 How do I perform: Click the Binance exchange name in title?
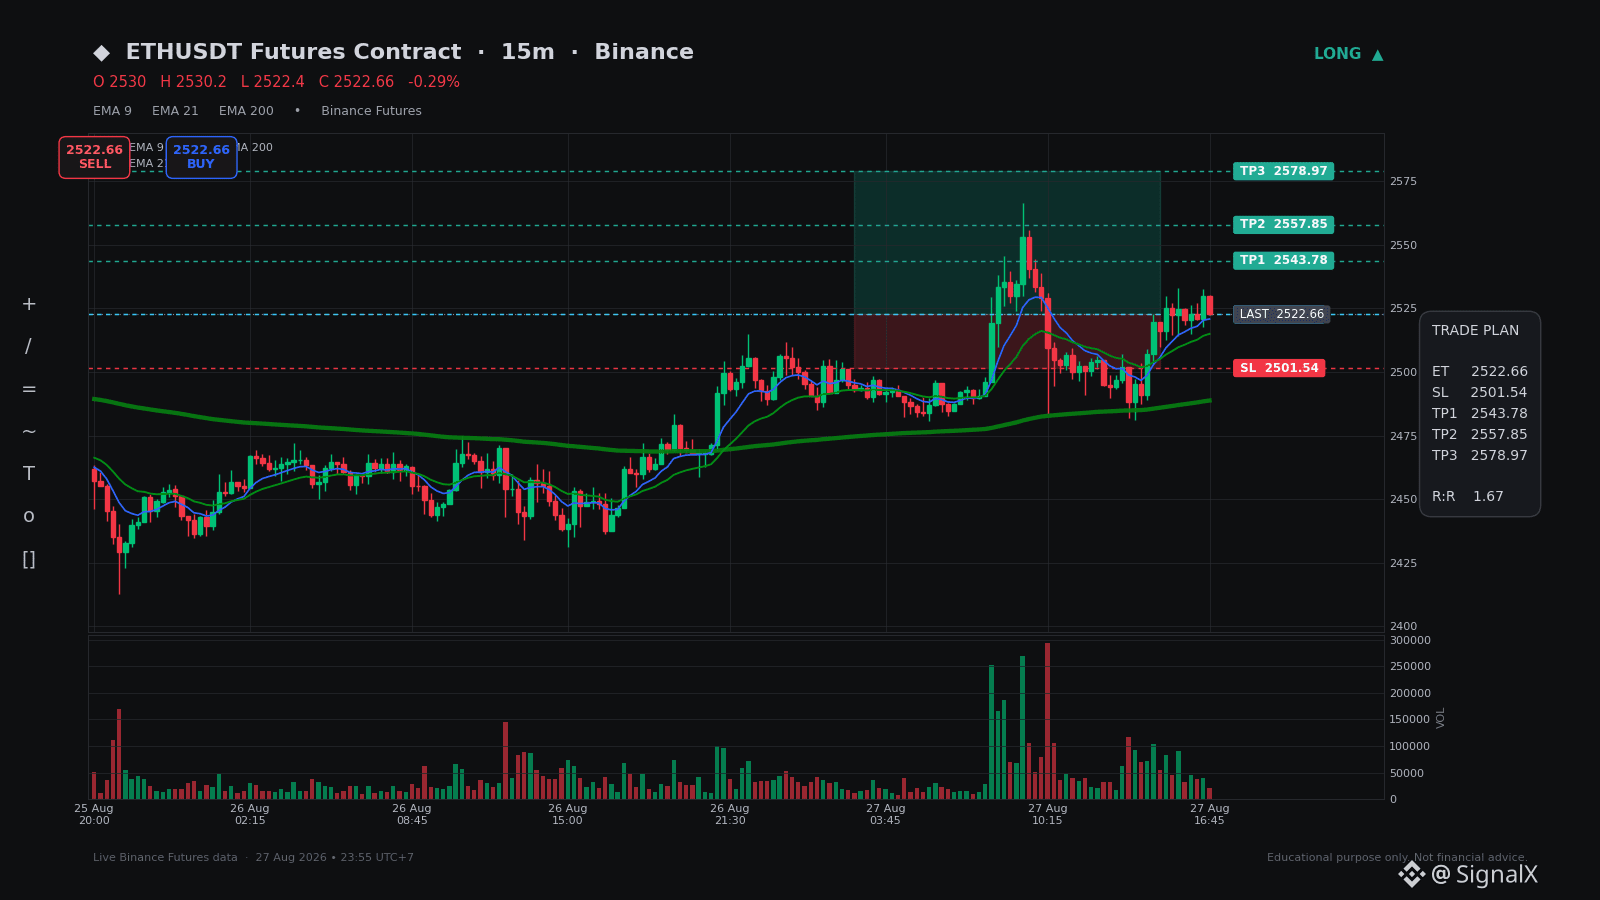(644, 52)
